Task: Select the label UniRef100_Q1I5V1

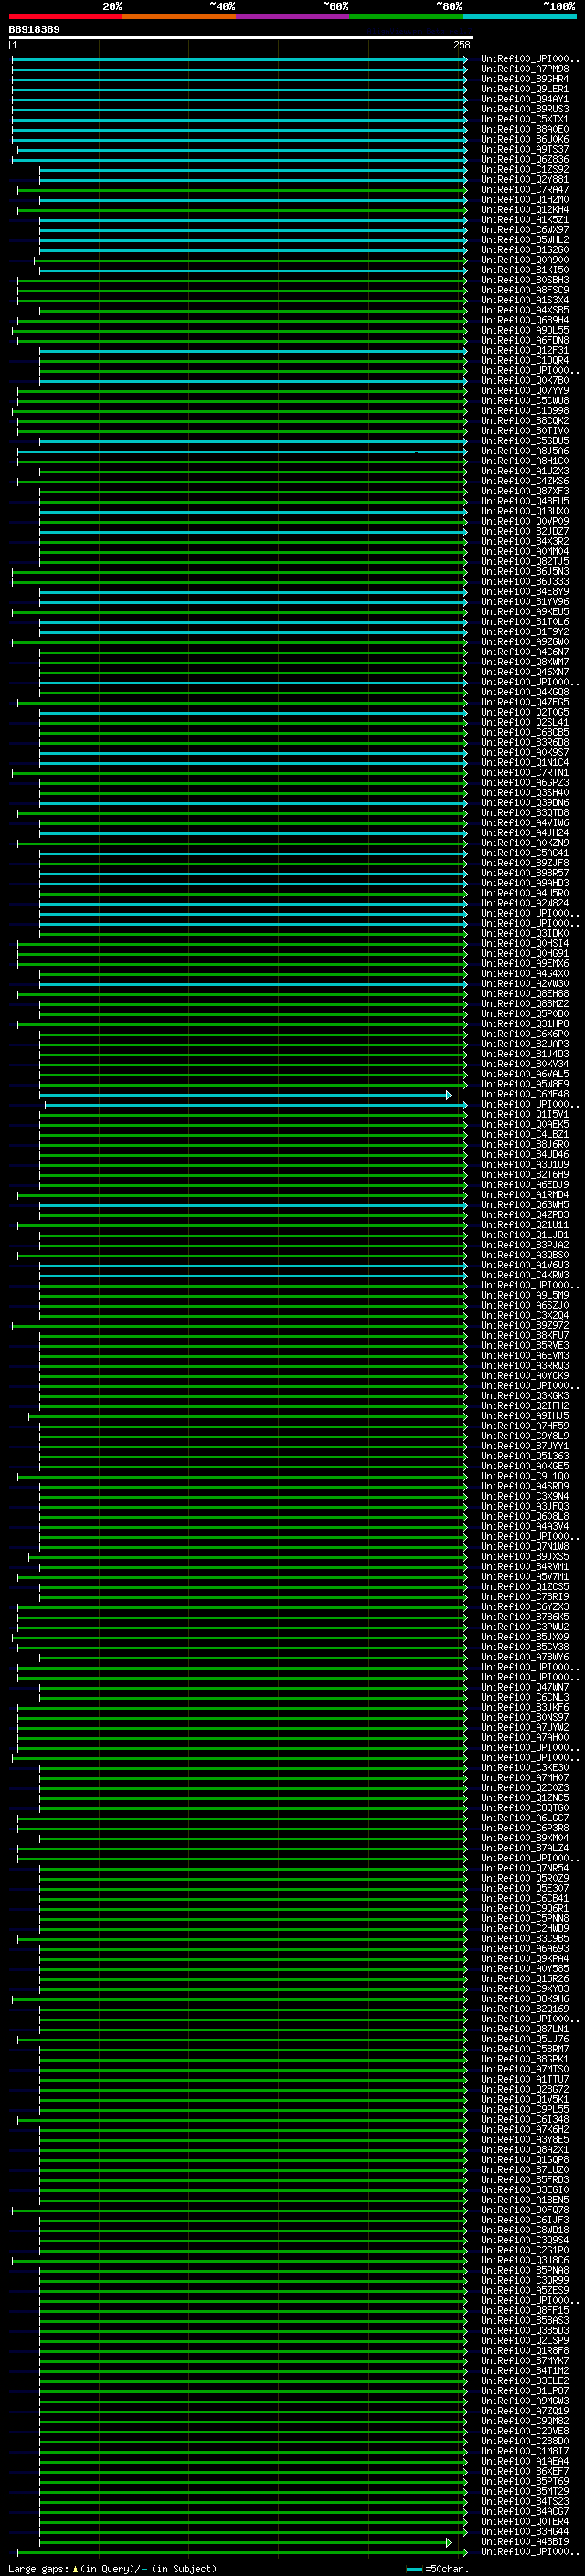Action: 525,1115
